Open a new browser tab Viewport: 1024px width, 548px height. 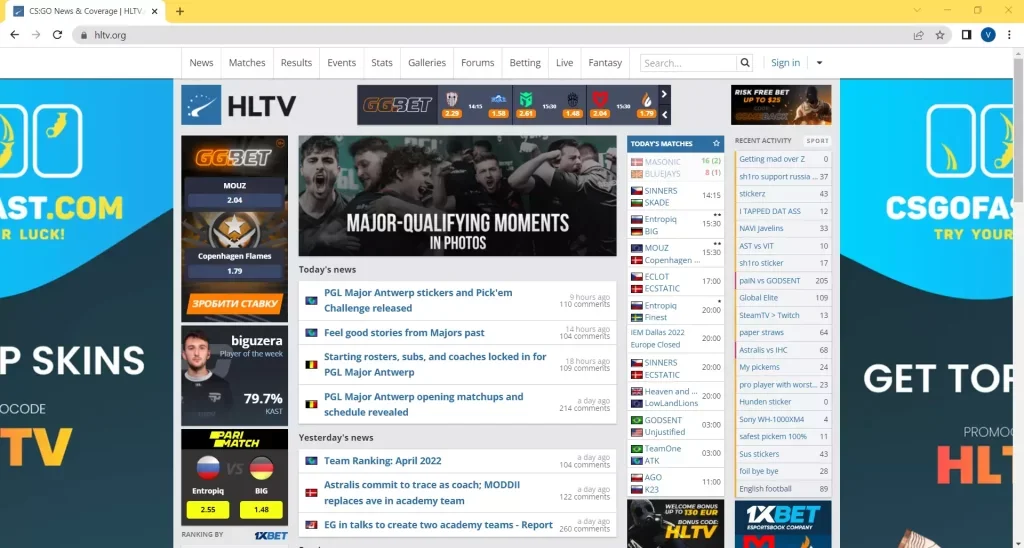pos(180,11)
